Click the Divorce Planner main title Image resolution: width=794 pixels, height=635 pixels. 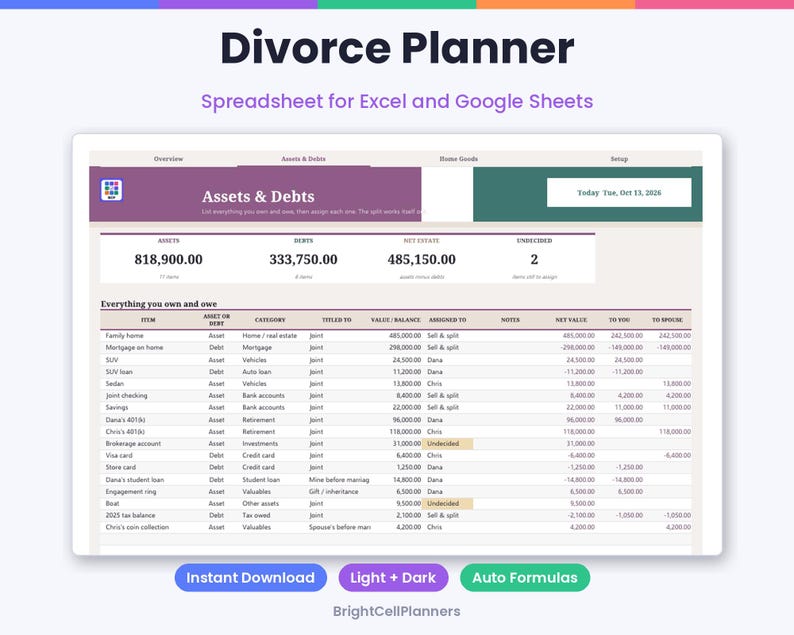pos(397,48)
